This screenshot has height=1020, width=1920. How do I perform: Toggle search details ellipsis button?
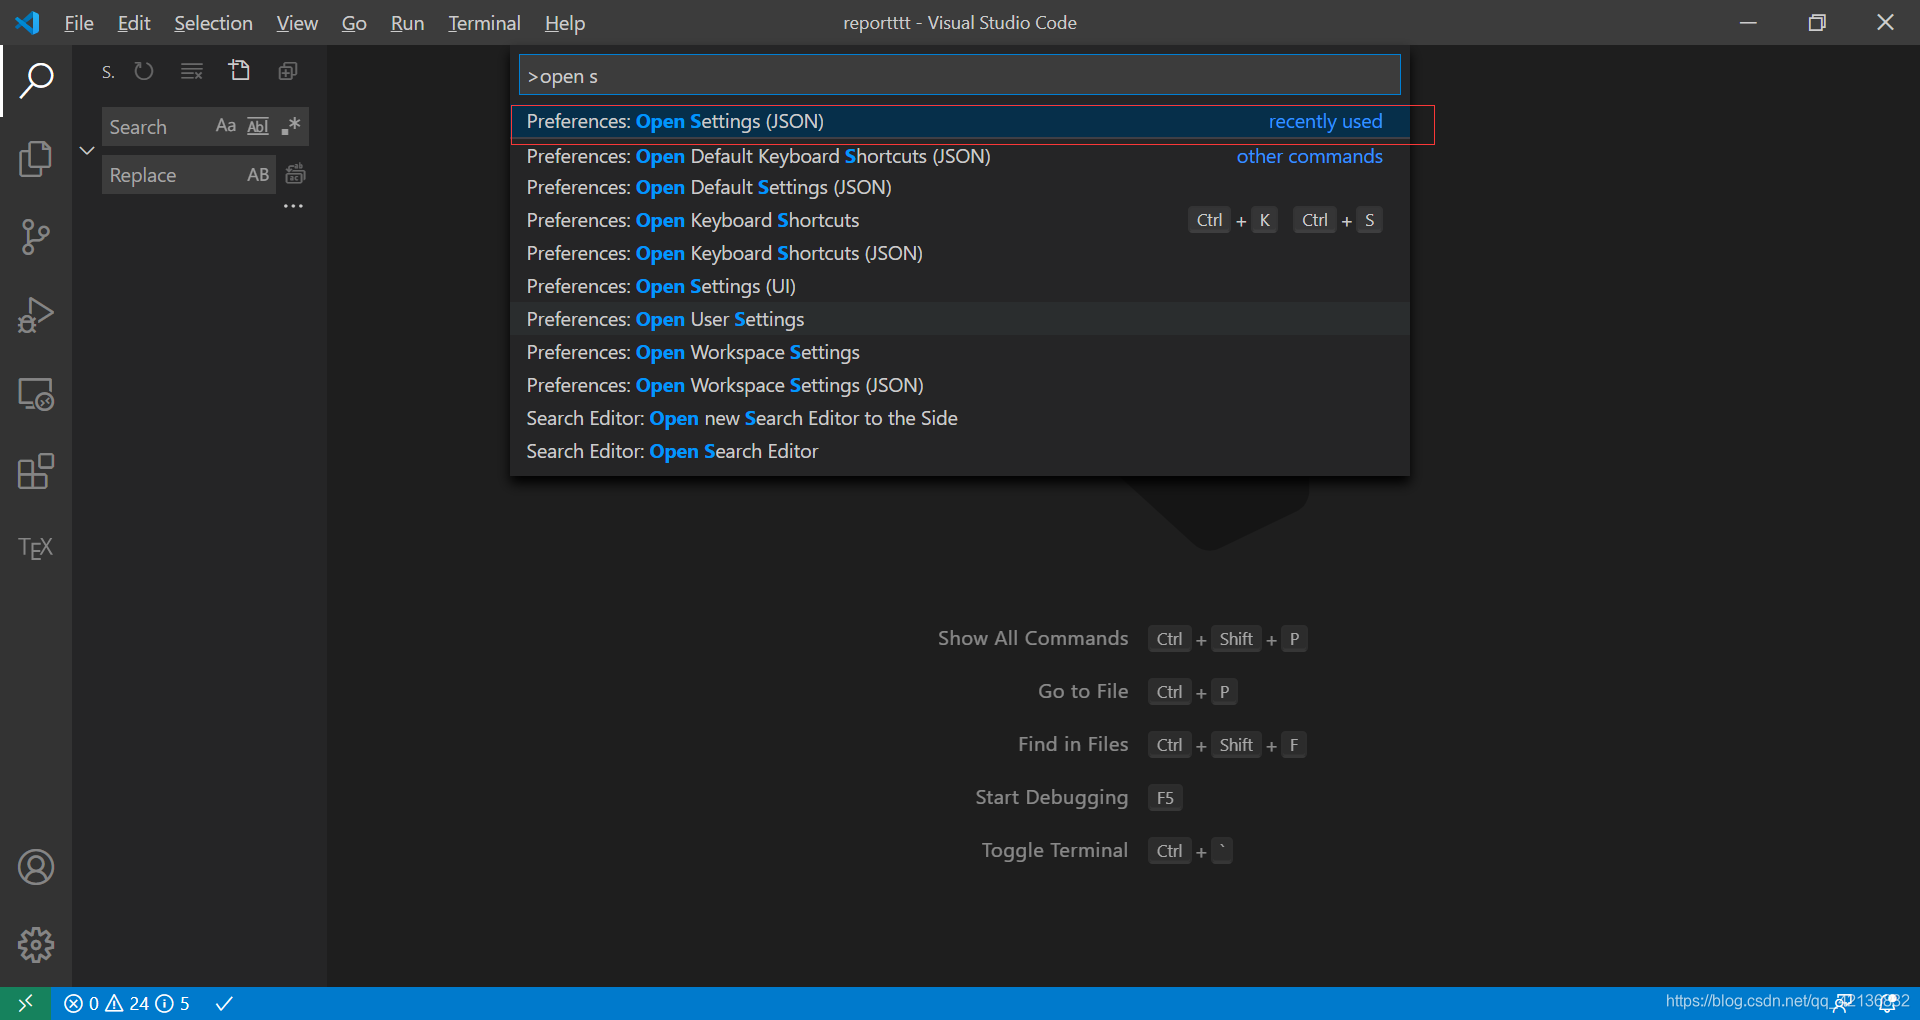tap(293, 207)
